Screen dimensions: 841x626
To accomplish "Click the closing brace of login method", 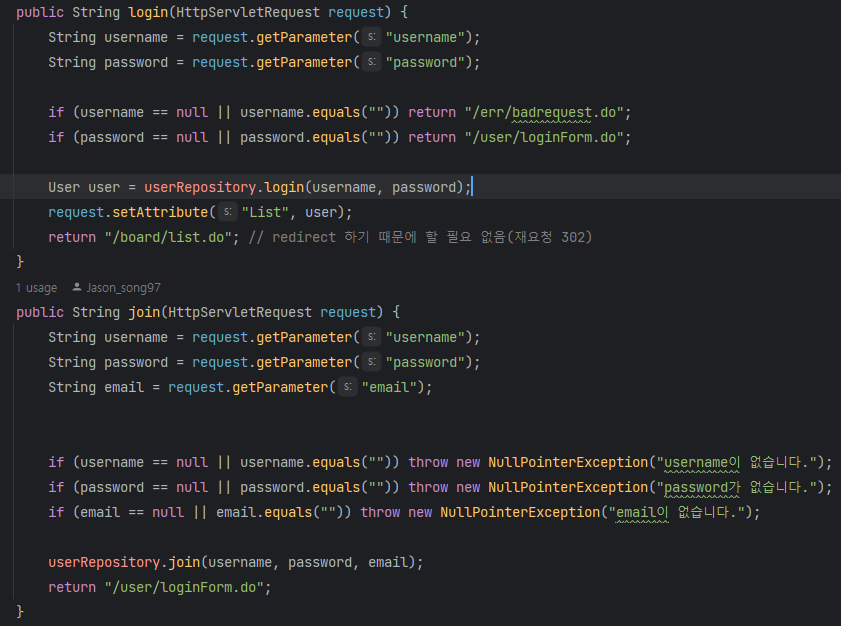I will (20, 262).
